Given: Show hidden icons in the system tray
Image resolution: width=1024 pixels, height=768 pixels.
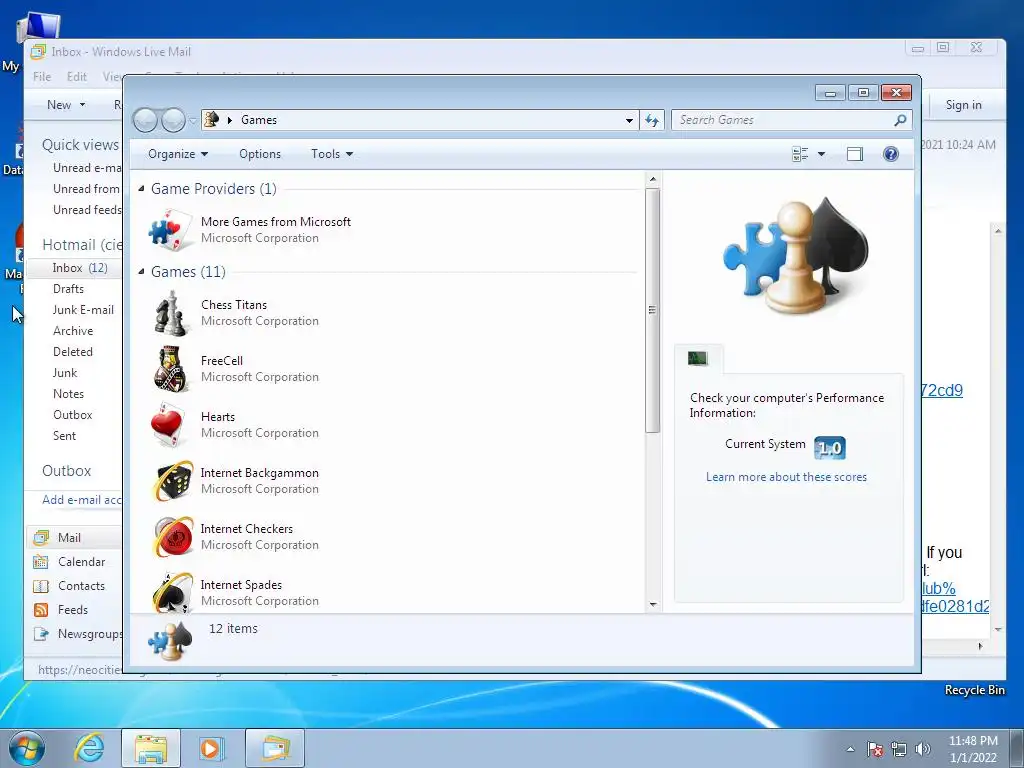Looking at the screenshot, I should coord(850,749).
